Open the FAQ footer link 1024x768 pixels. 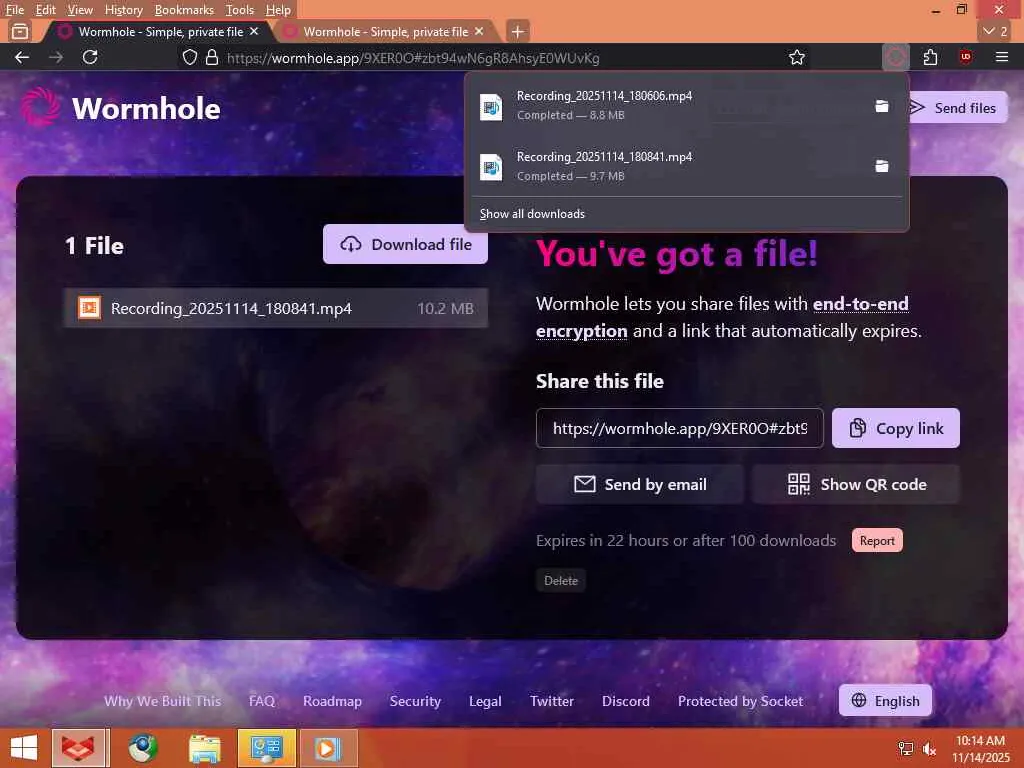click(x=262, y=701)
